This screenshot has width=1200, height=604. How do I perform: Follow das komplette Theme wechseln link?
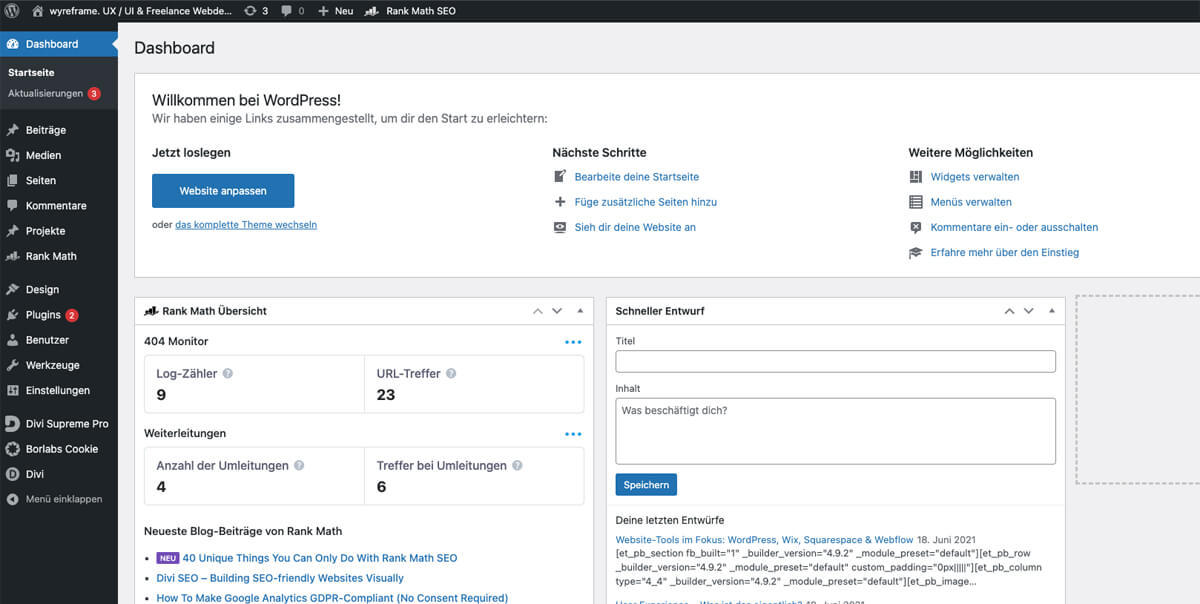click(x=246, y=225)
